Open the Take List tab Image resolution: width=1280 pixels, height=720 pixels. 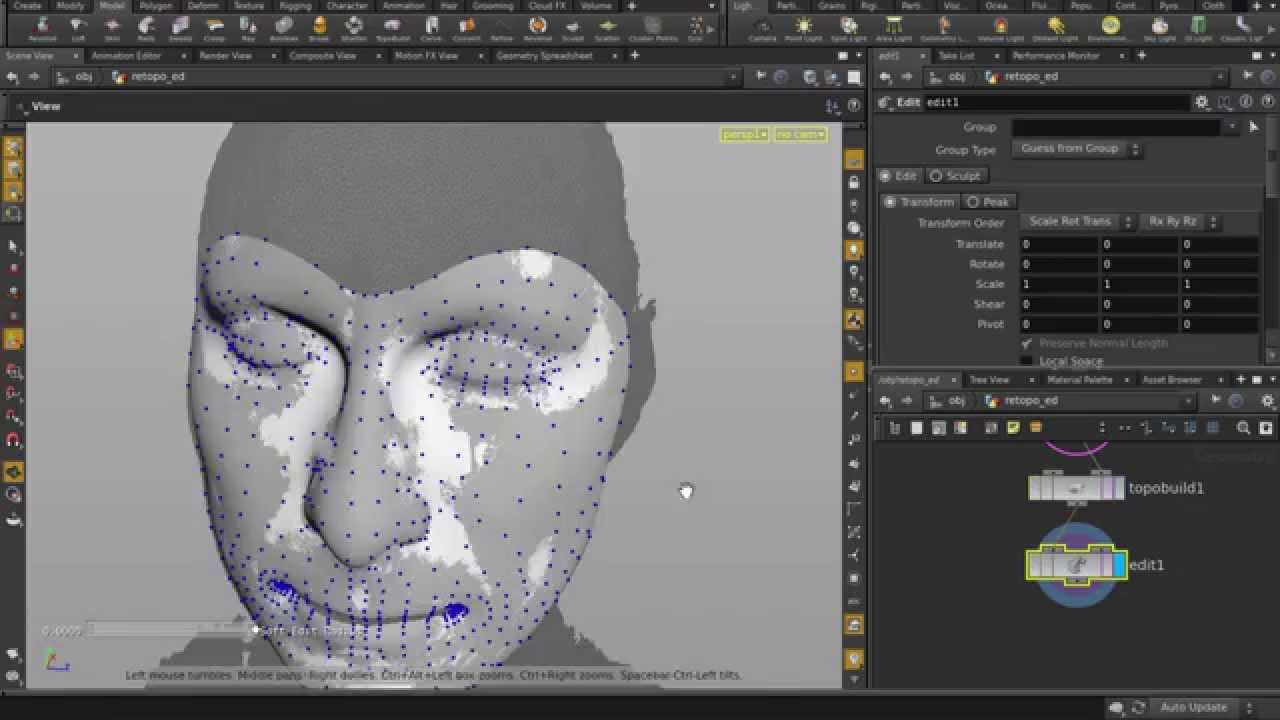coord(956,56)
